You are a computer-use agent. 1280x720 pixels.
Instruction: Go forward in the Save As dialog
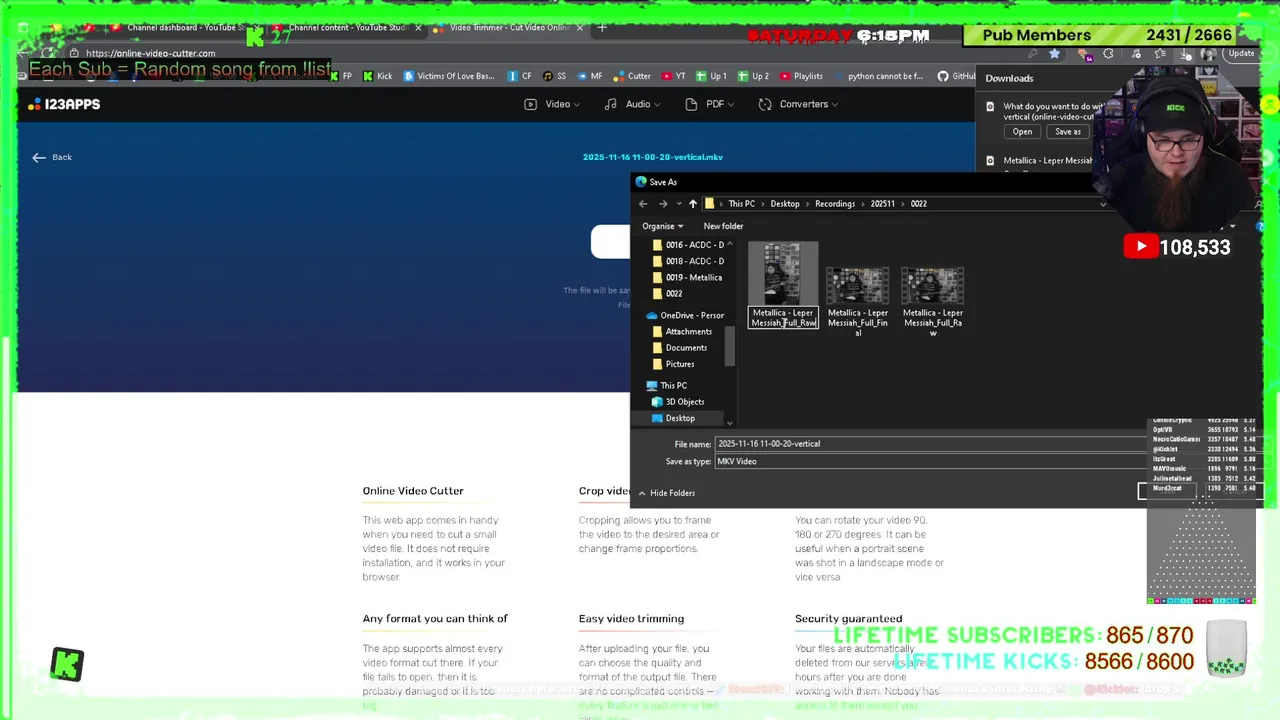point(662,204)
